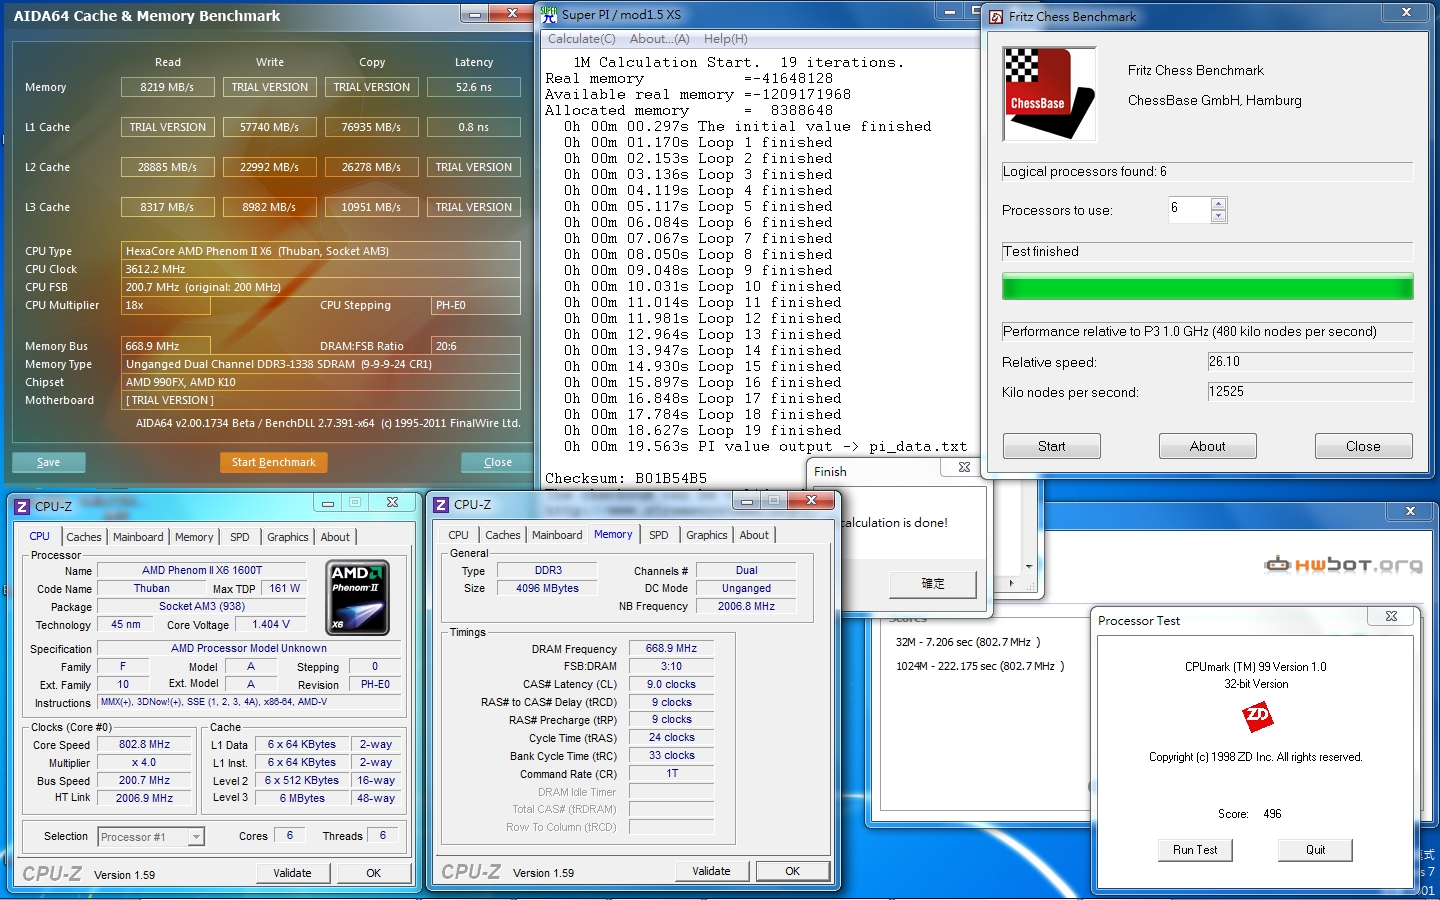Click Close in Fritz Chess Benchmark
Viewport: 1440px width, 900px height.
pos(1363,446)
